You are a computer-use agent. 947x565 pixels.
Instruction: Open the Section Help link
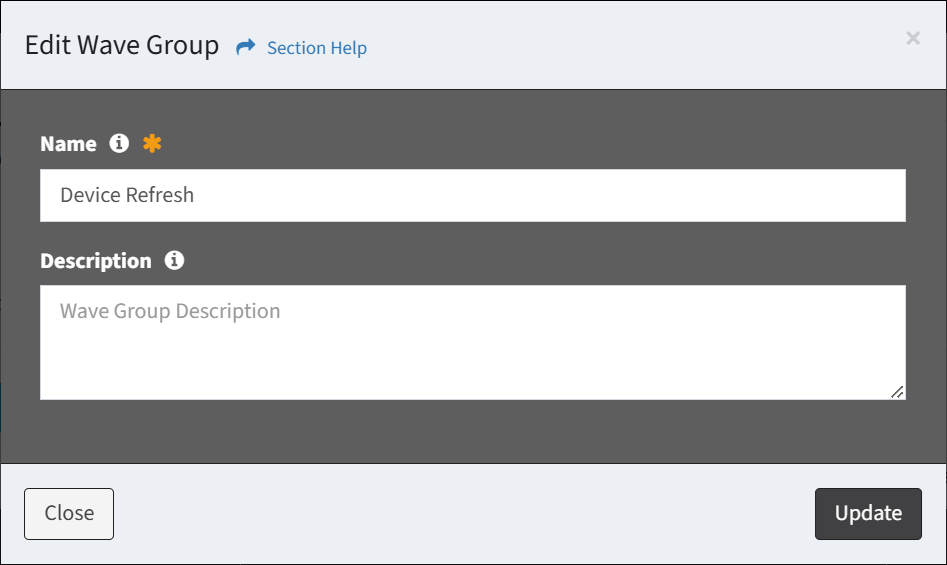[316, 48]
